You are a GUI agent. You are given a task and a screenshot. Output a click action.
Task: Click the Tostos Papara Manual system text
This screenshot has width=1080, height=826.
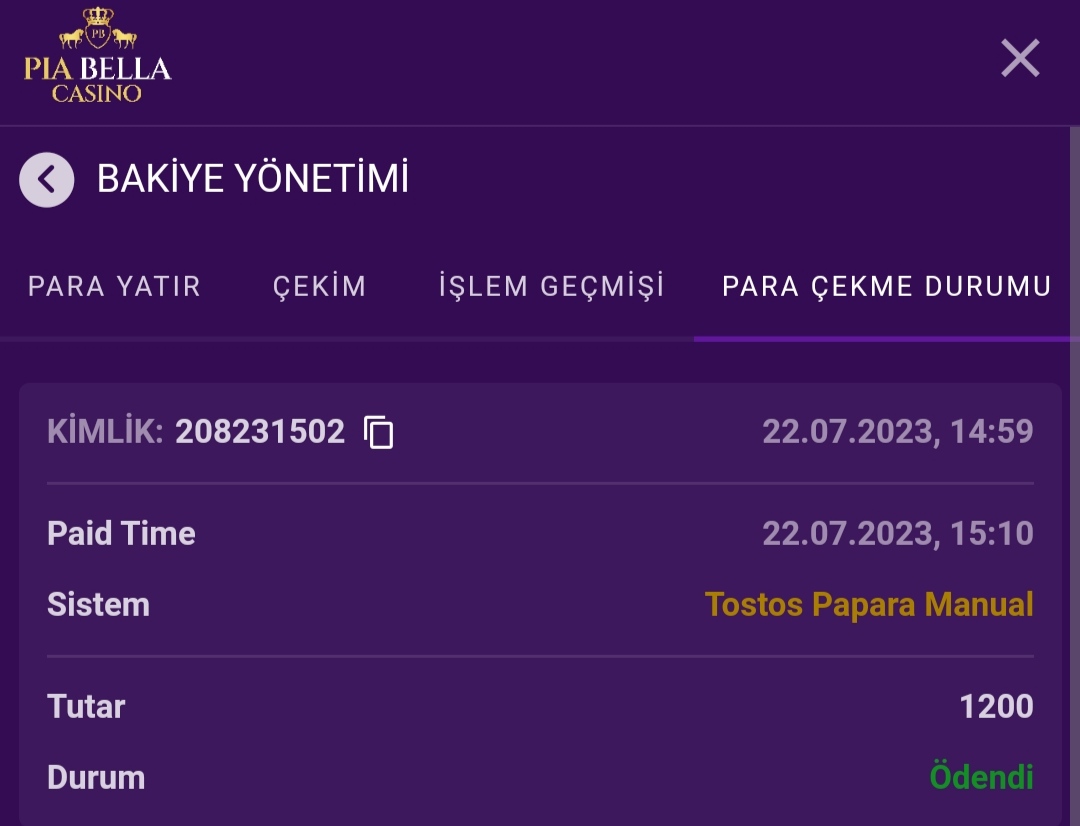pyautogui.click(x=868, y=605)
